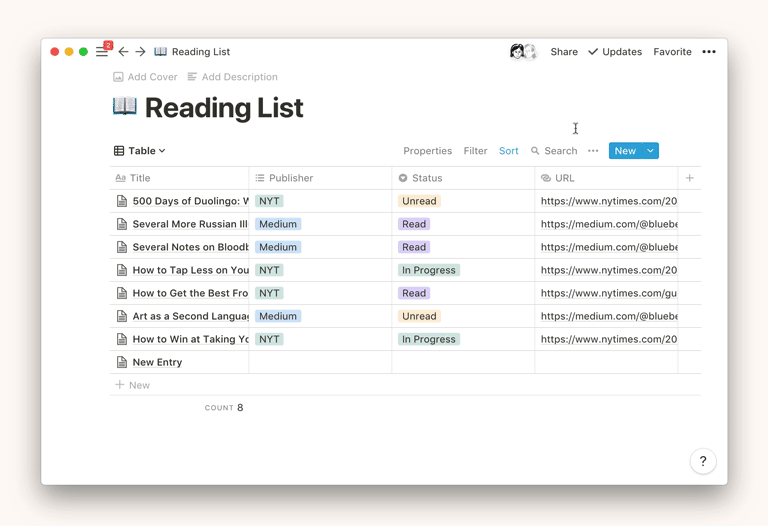768x526 pixels.
Task: Click Add Cover link
Action: tap(145, 77)
